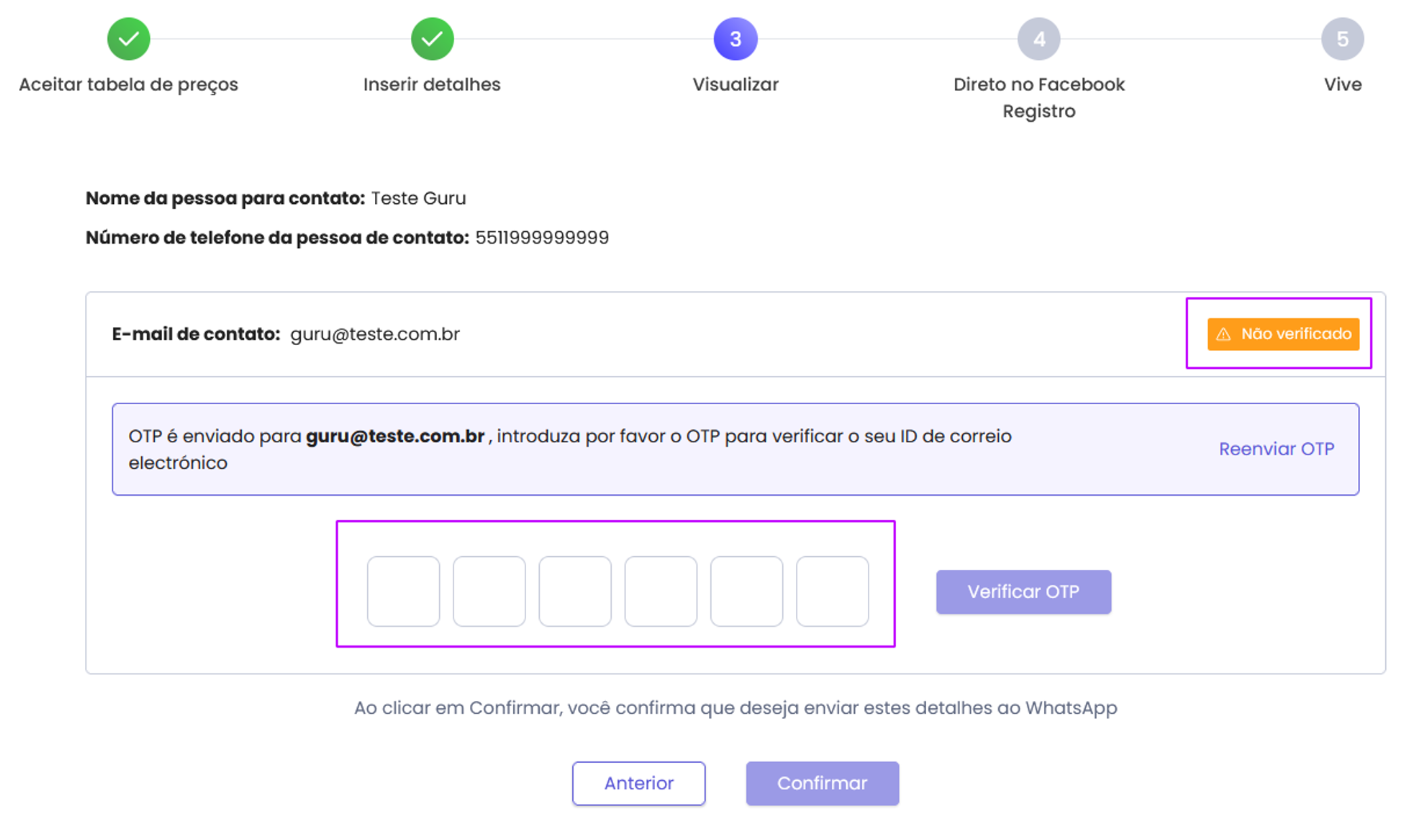1409x815 pixels.
Task: Click the green checkmark above Inserir detalhes
Action: point(432,39)
